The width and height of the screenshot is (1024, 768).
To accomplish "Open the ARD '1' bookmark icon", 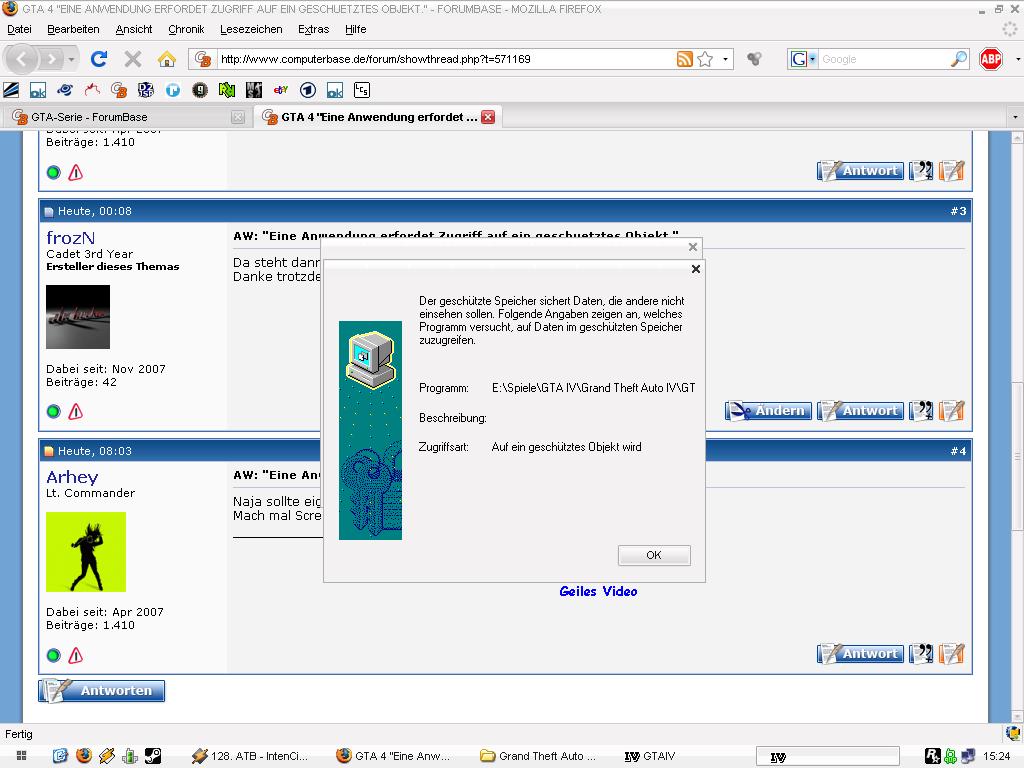I will point(308,90).
